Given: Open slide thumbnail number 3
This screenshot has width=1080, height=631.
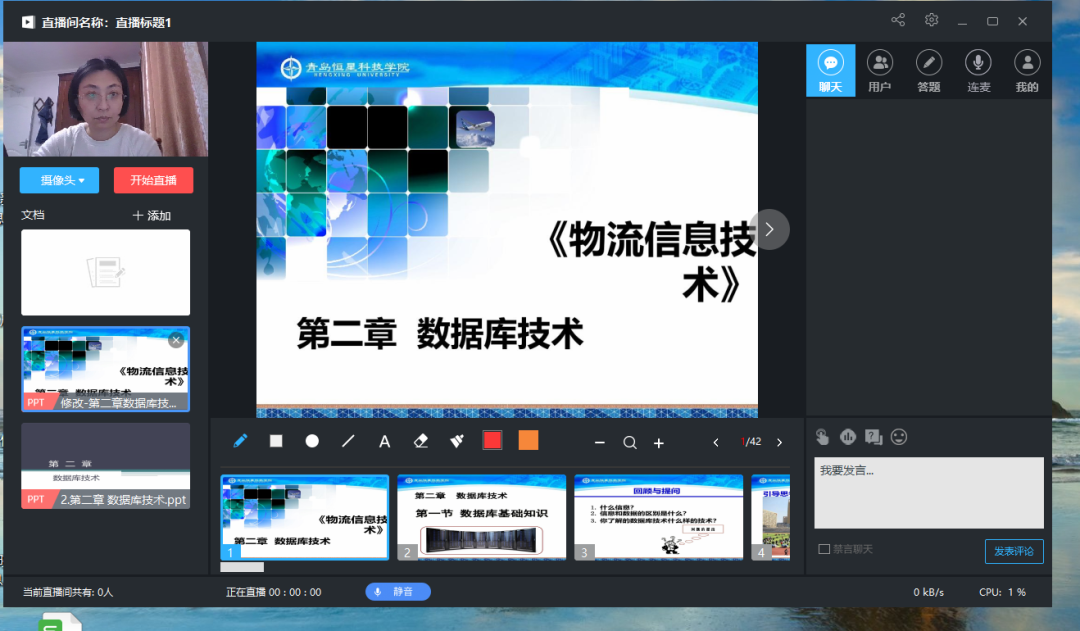Looking at the screenshot, I should [x=658, y=517].
